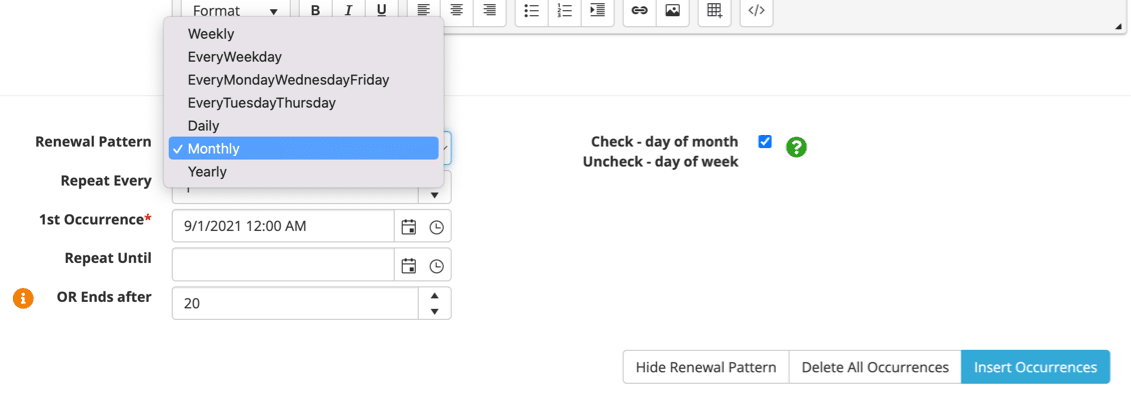Screen dimensions: 1131x398
Task: Insert numbered list
Action: point(565,11)
